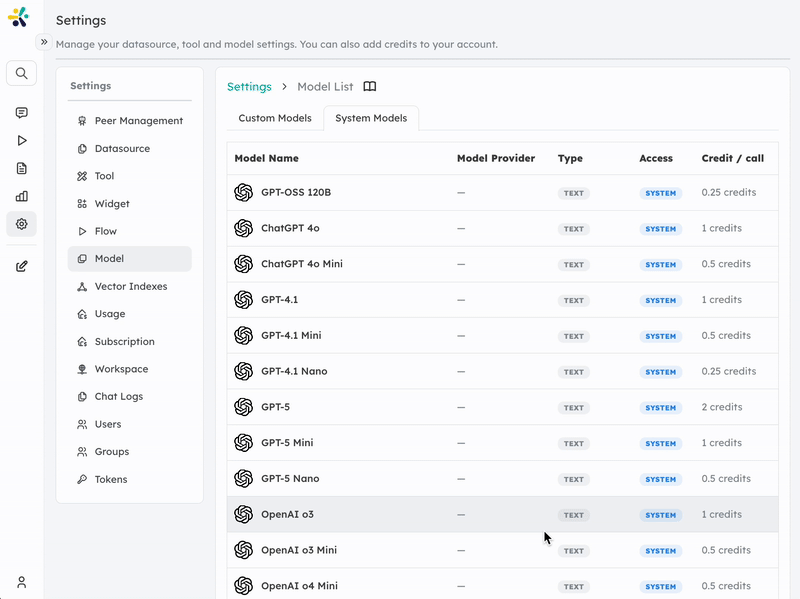Click the search icon in left rail
The image size is (800, 599).
21,73
